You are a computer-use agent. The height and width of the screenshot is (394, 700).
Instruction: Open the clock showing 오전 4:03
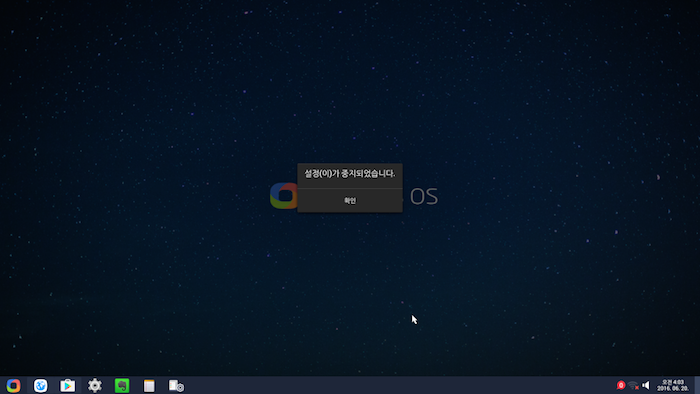(672, 386)
